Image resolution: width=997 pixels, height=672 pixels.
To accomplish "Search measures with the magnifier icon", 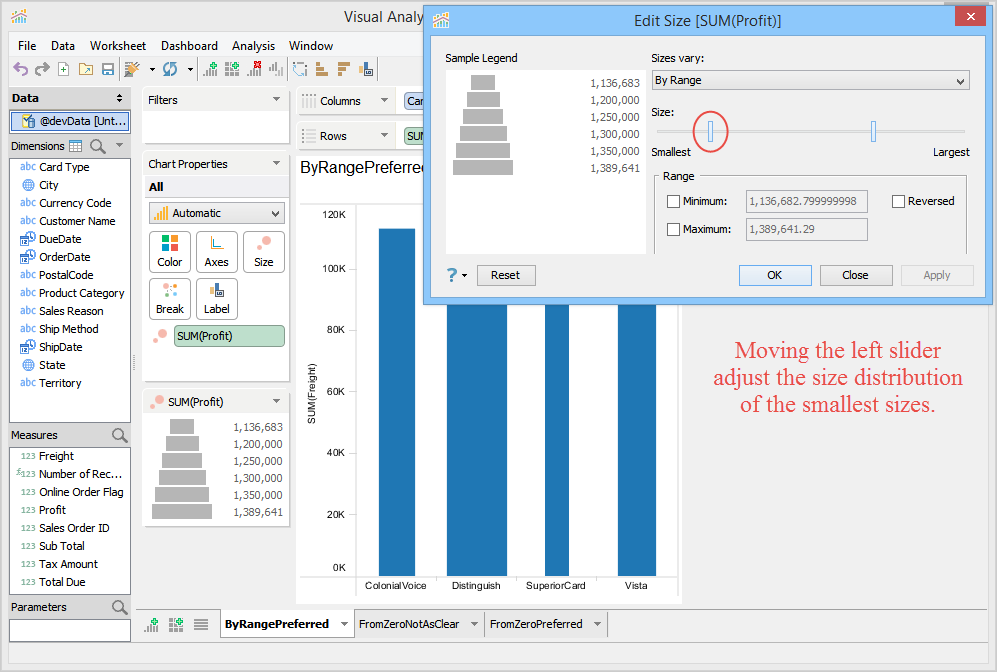I will click(120, 435).
